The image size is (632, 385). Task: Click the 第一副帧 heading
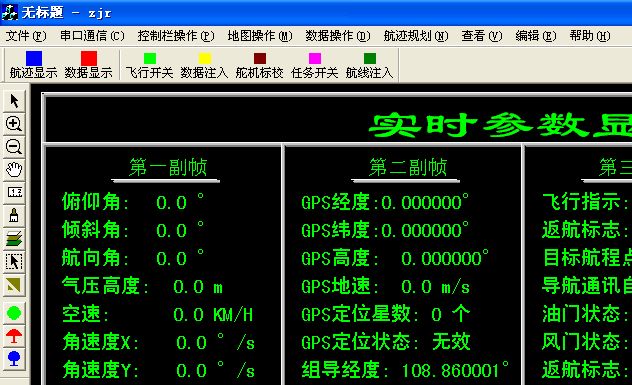tap(168, 167)
